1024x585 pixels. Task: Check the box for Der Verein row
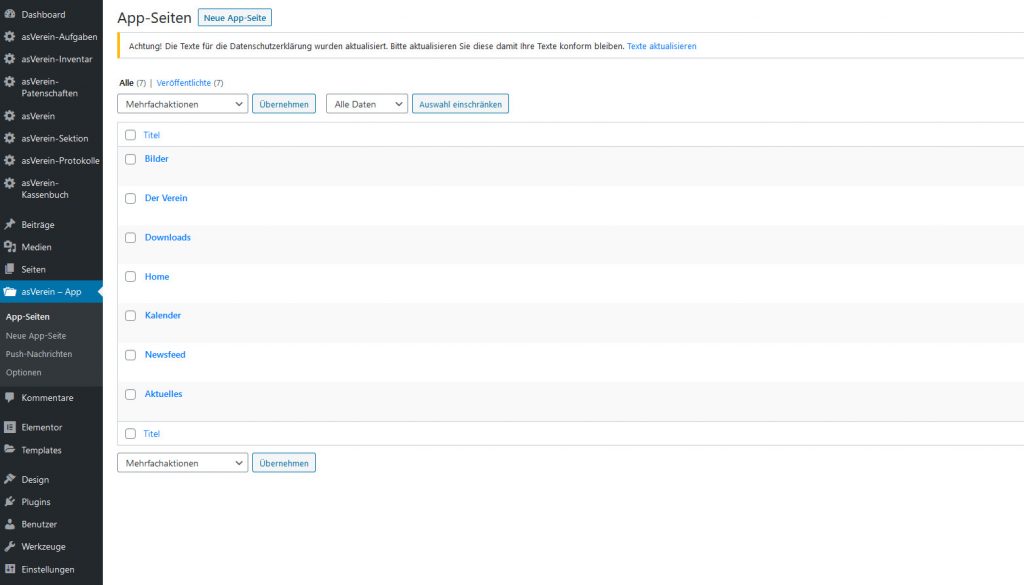pyautogui.click(x=131, y=198)
